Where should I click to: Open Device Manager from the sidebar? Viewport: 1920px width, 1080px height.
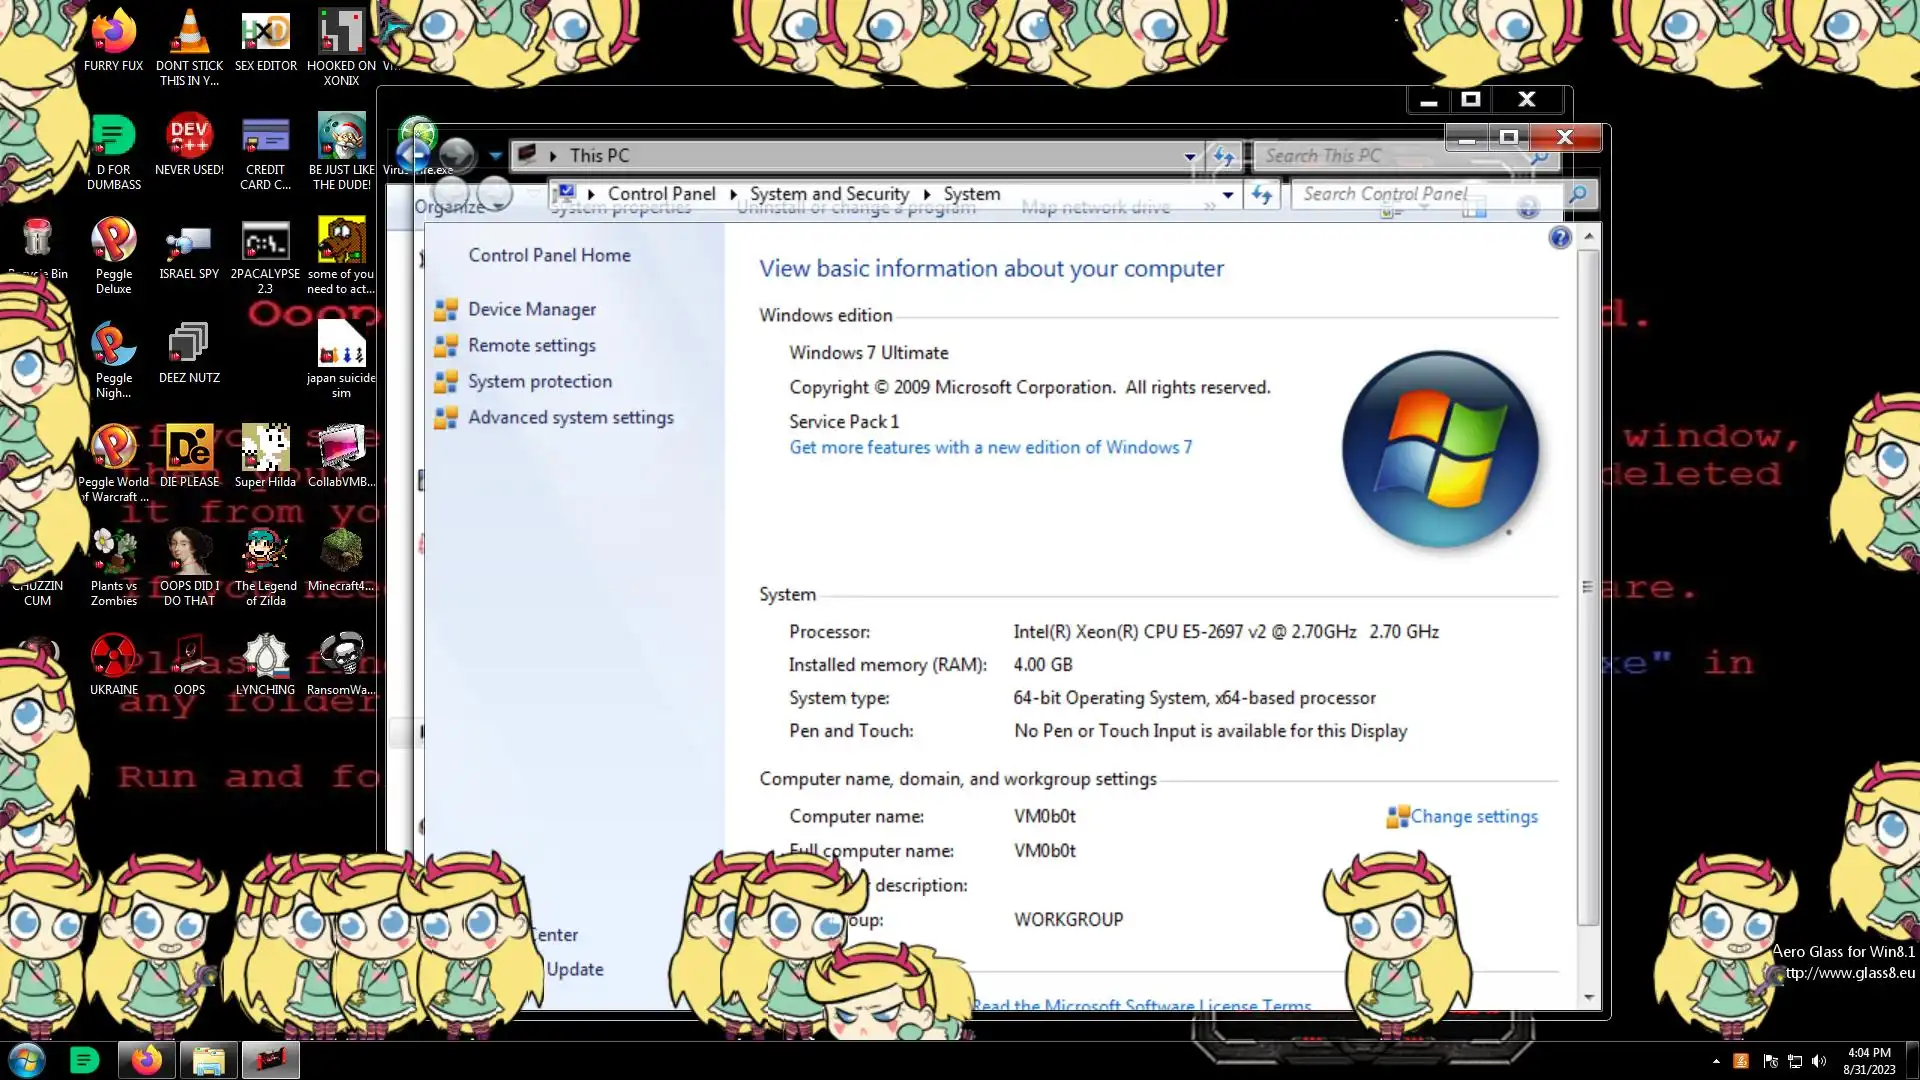tap(531, 309)
